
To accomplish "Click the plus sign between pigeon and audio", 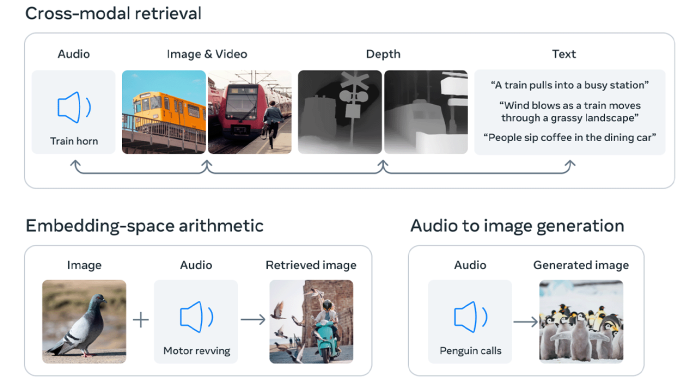I will click(141, 320).
